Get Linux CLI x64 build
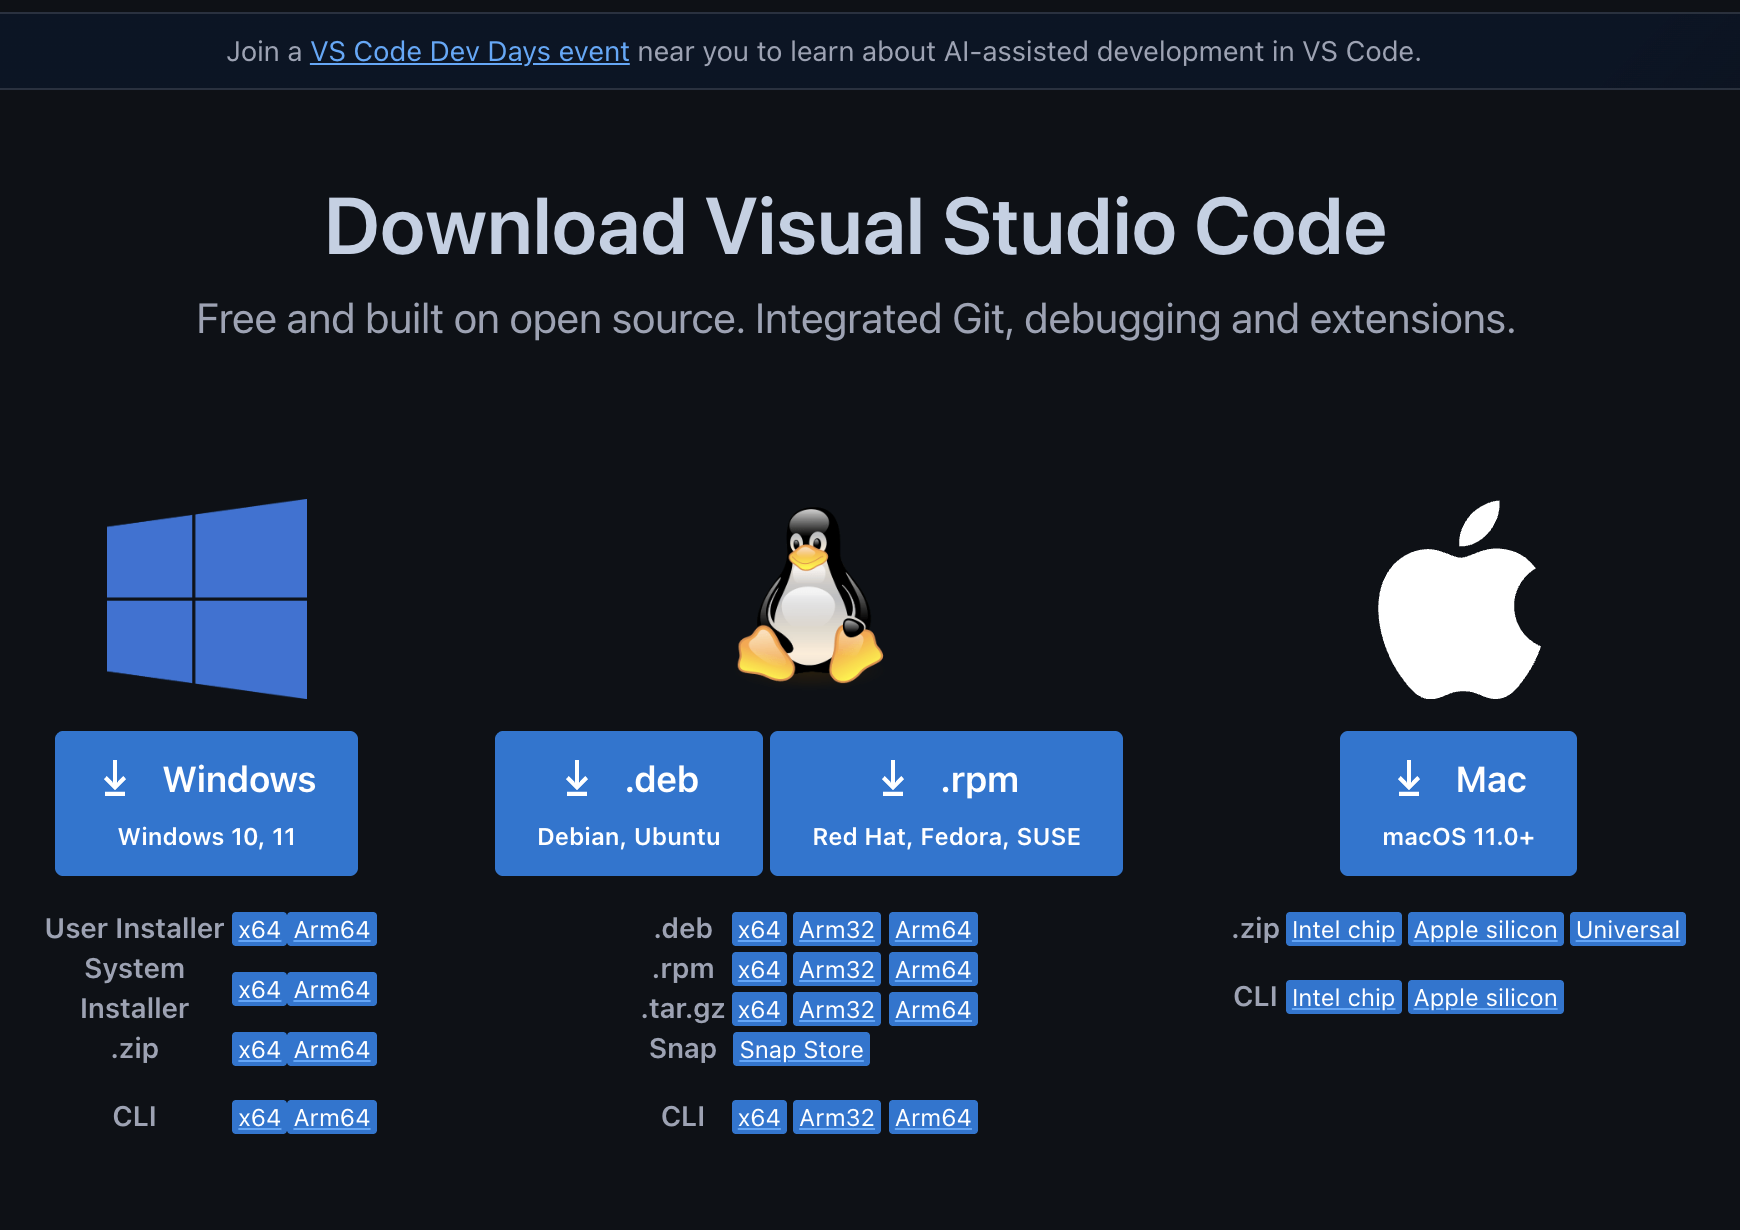 [x=759, y=1117]
